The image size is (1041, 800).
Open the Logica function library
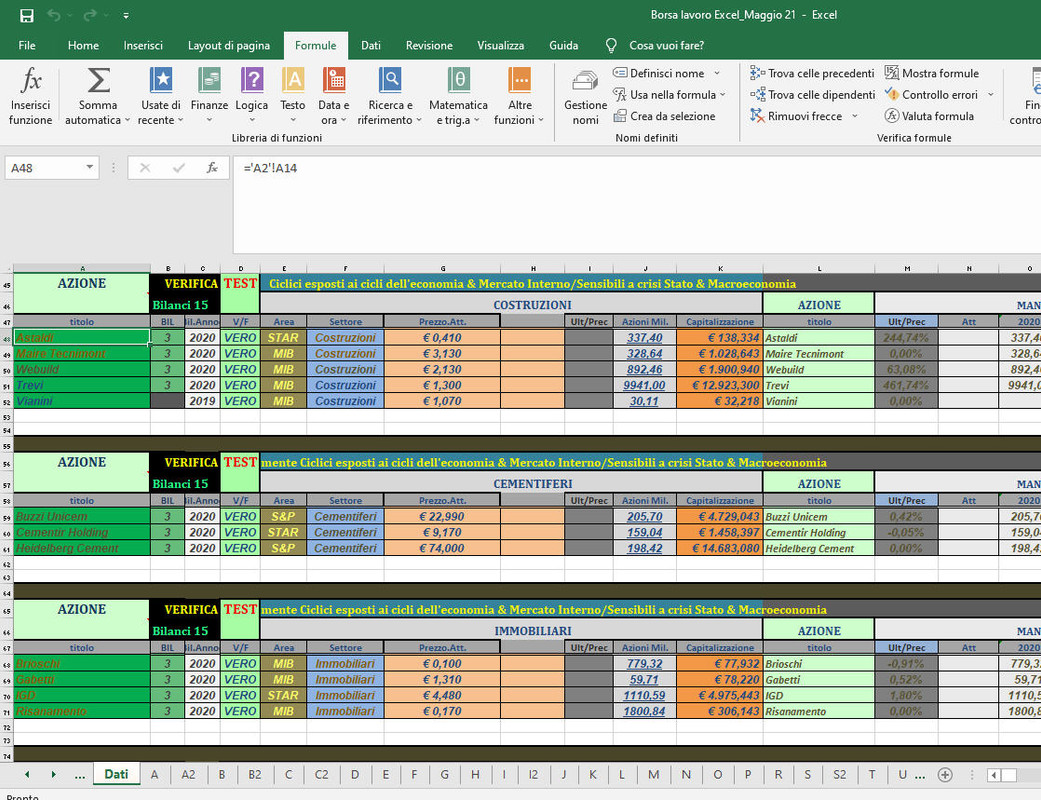point(252,96)
